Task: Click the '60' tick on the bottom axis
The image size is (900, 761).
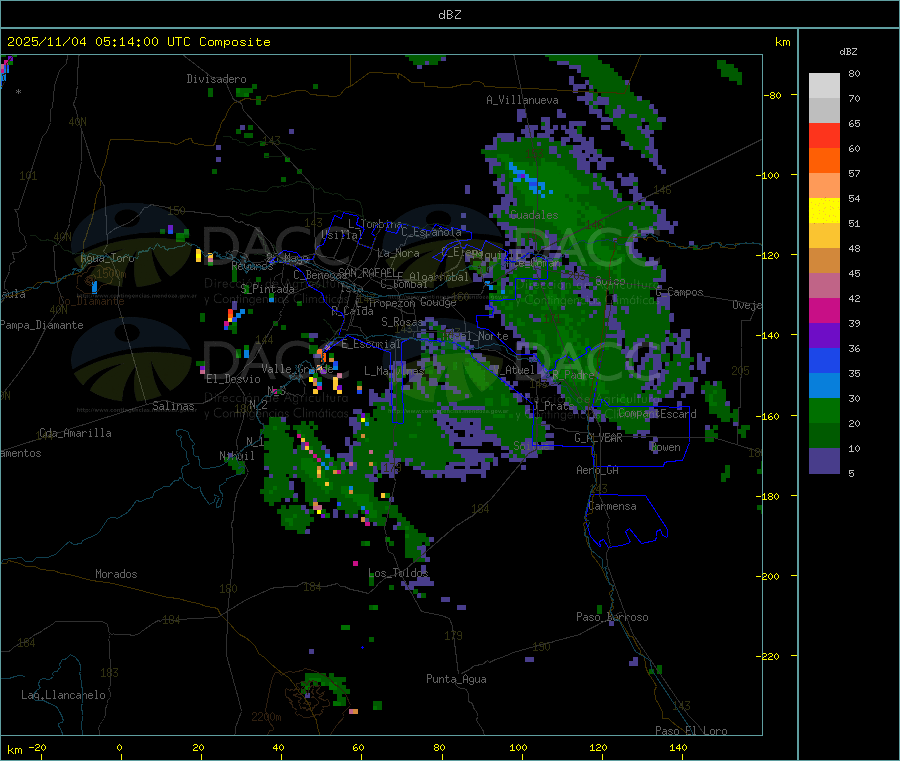Action: pyautogui.click(x=358, y=748)
